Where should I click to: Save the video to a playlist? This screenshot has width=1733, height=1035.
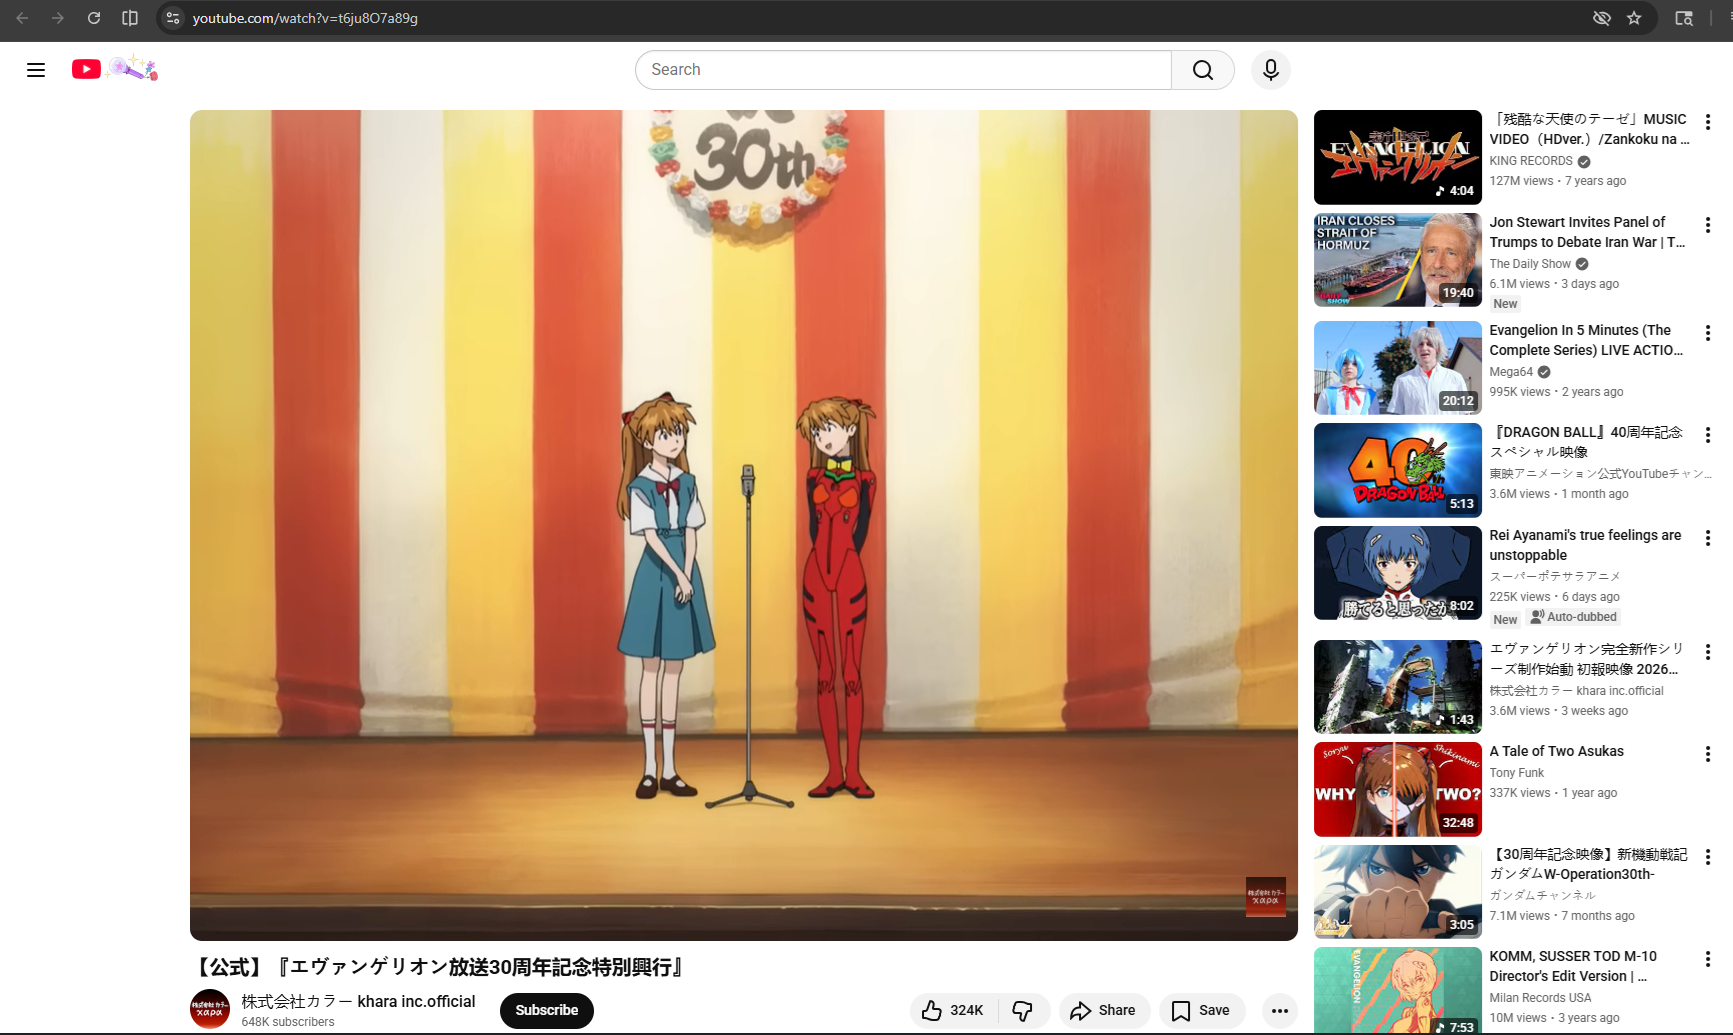coord(1202,1010)
